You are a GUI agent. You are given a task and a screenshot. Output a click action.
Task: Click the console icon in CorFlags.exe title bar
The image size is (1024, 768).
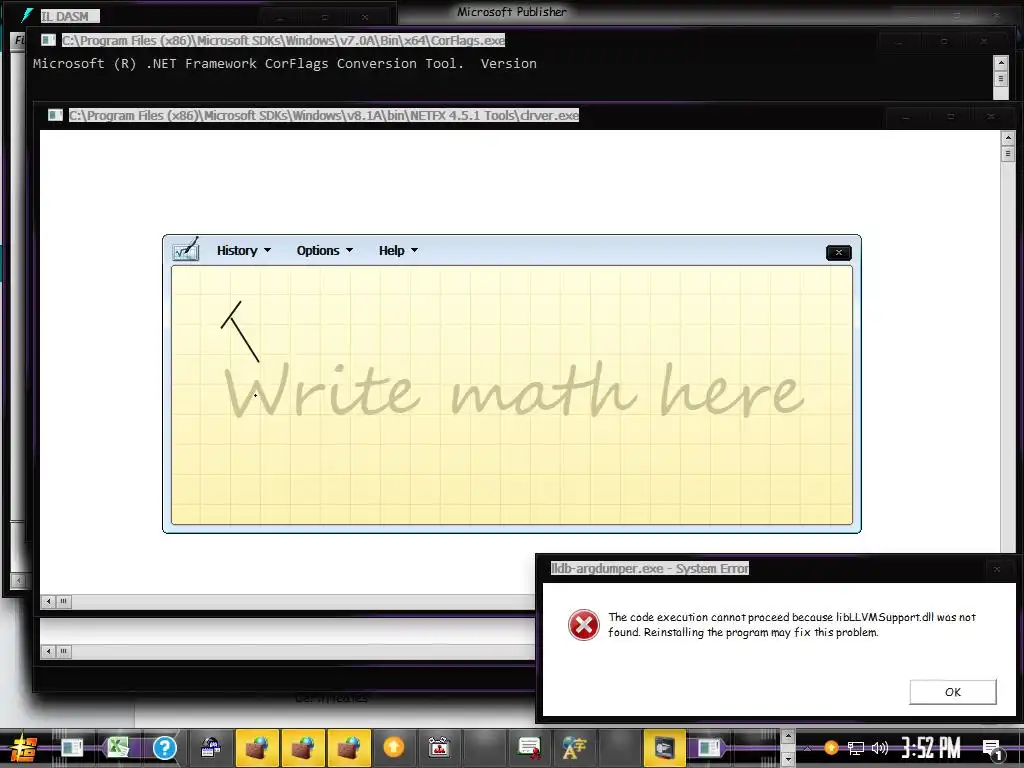(x=48, y=40)
